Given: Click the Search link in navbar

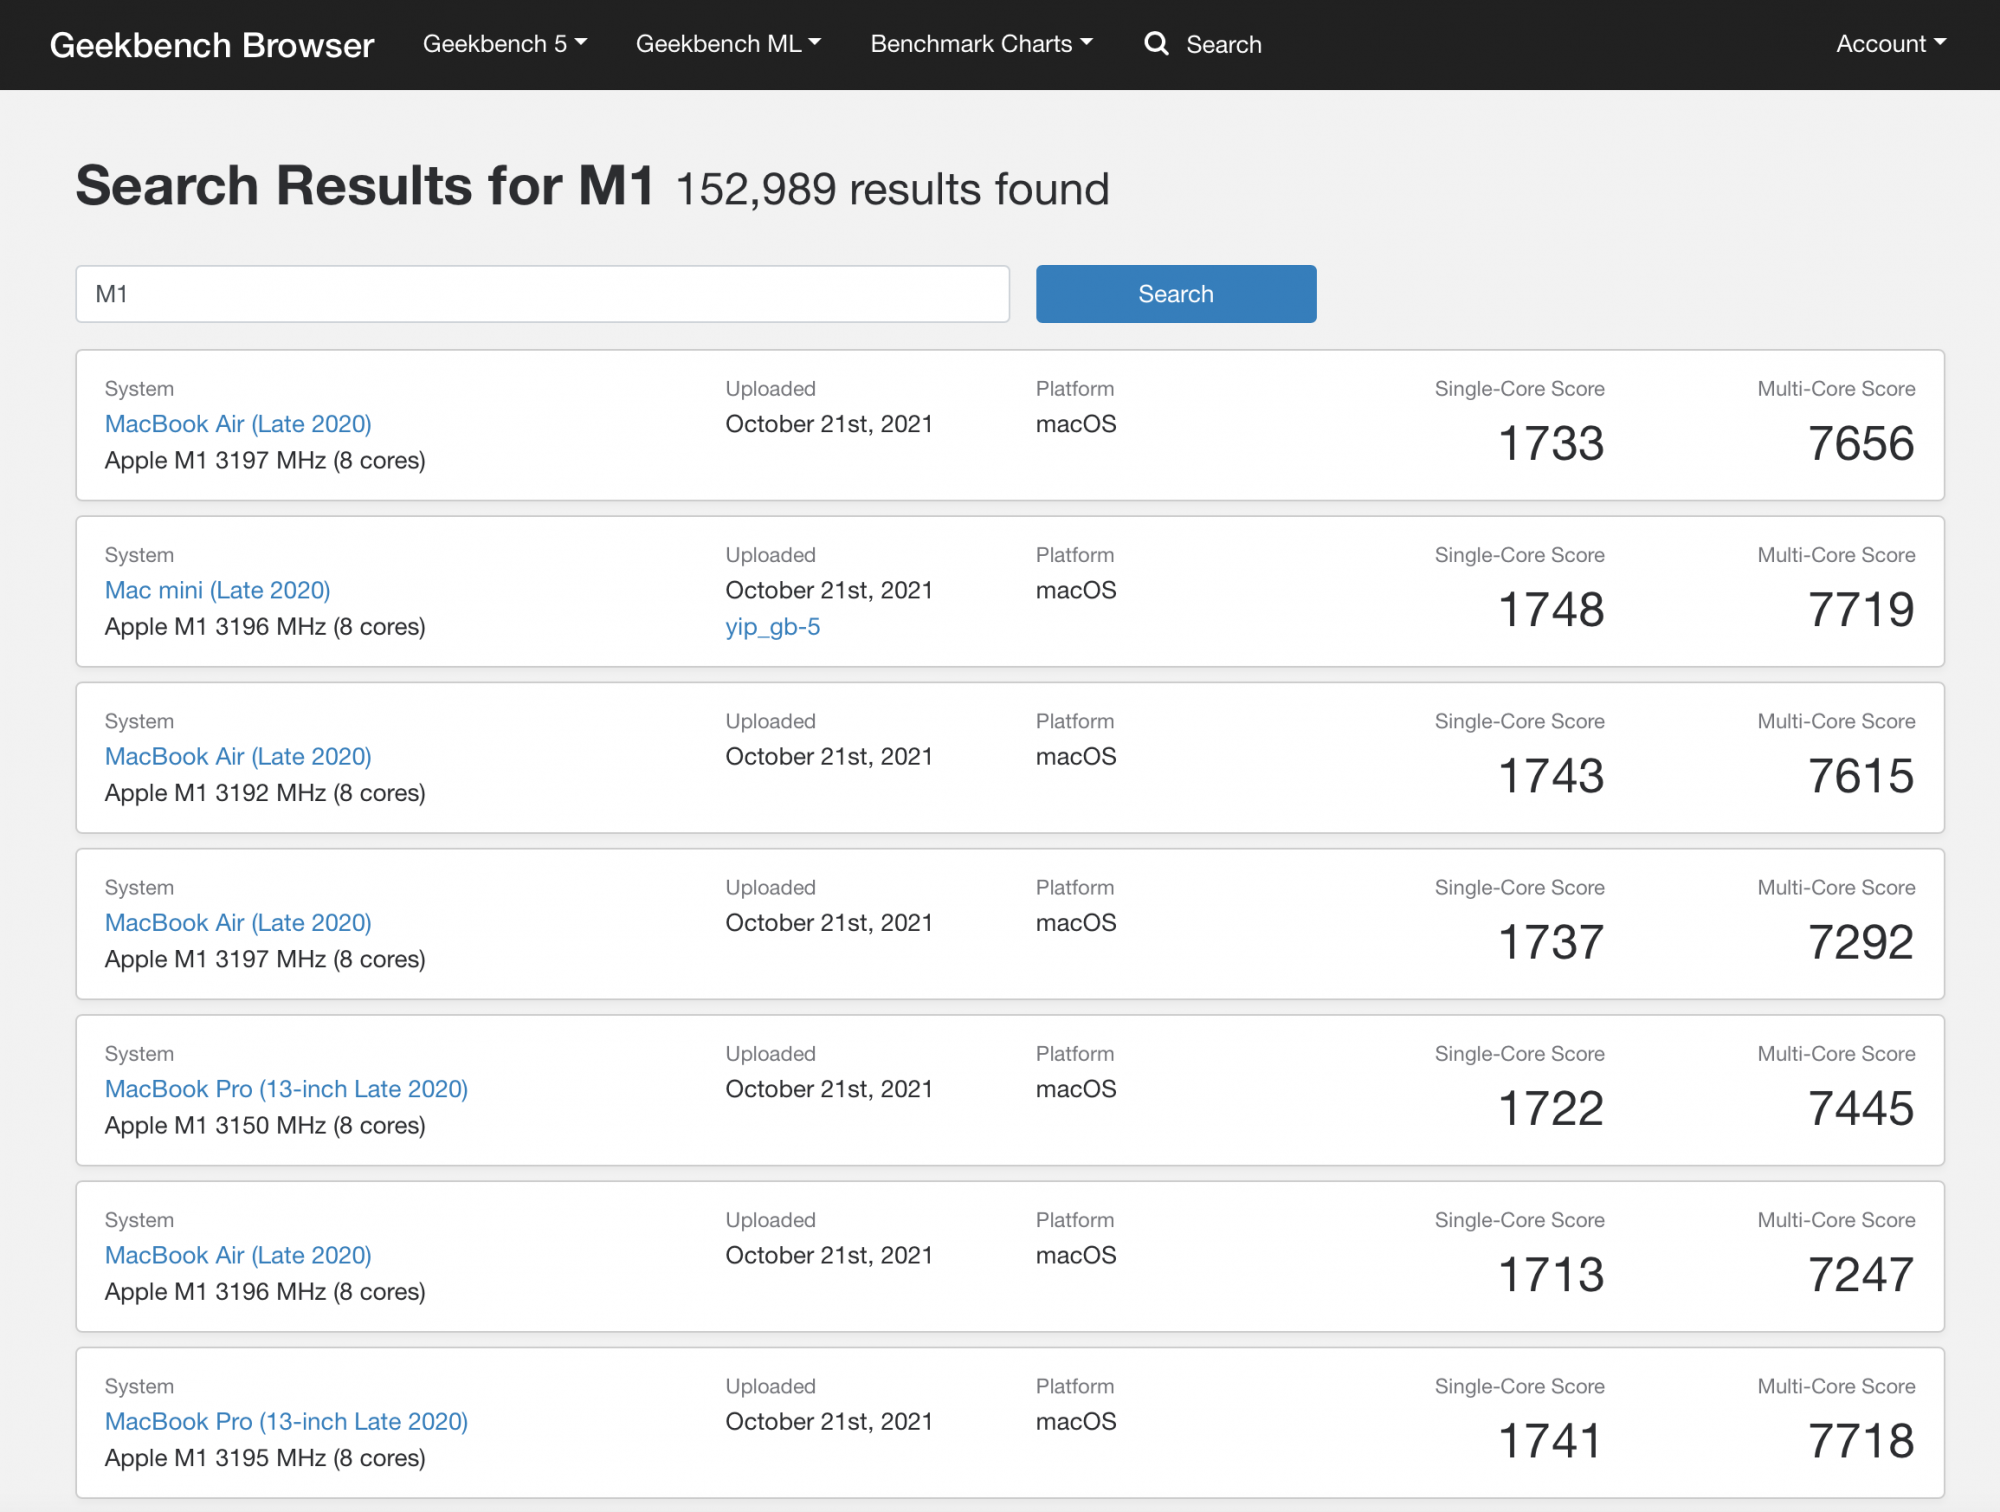Looking at the screenshot, I should pyautogui.click(x=1224, y=44).
